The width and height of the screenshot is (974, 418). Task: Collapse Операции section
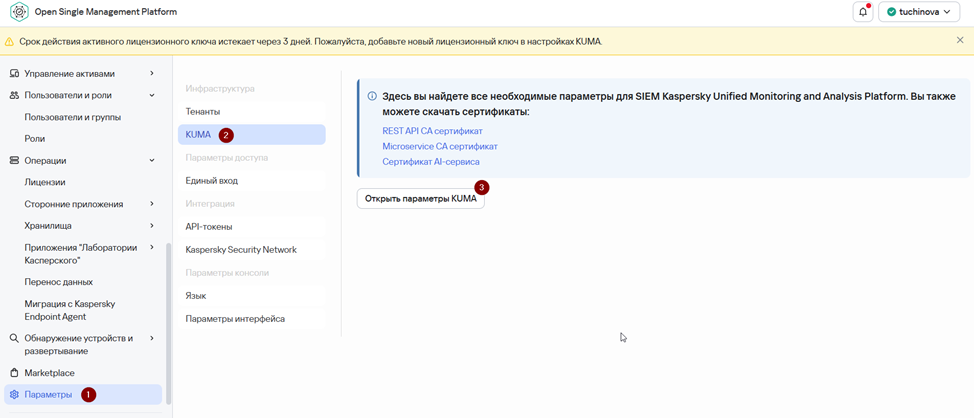coord(152,160)
